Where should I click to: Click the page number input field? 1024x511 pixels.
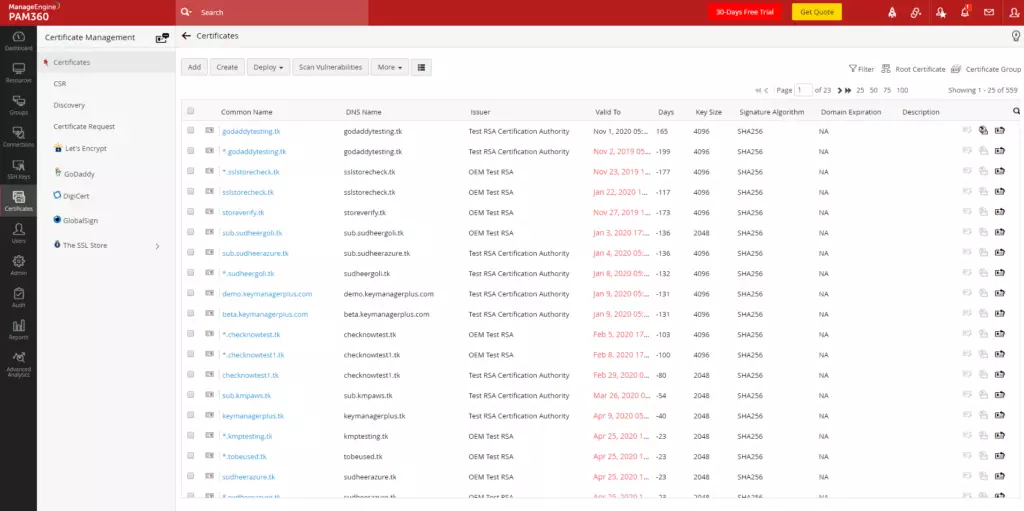[804, 90]
